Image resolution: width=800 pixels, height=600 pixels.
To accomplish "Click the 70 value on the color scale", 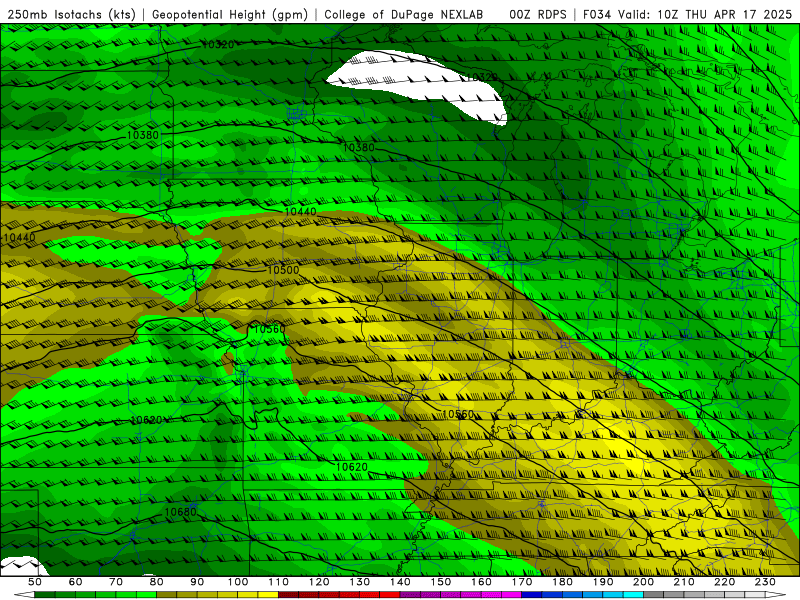I will (116, 582).
